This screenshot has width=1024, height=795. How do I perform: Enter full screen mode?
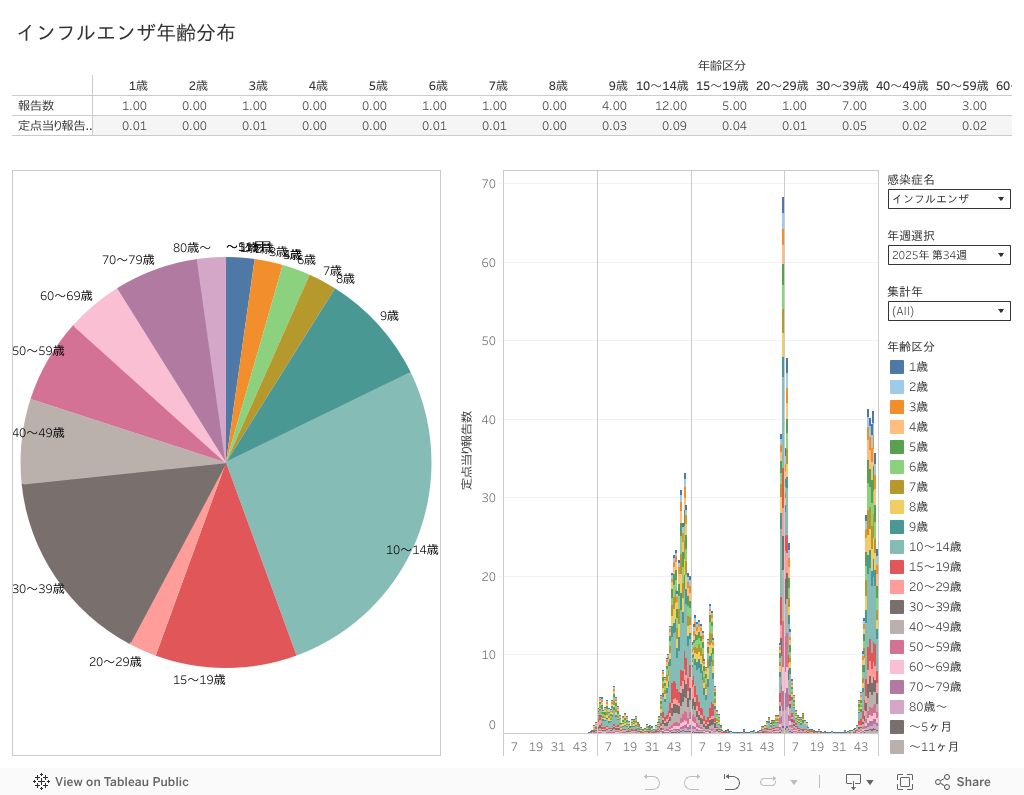pyautogui.click(x=905, y=782)
